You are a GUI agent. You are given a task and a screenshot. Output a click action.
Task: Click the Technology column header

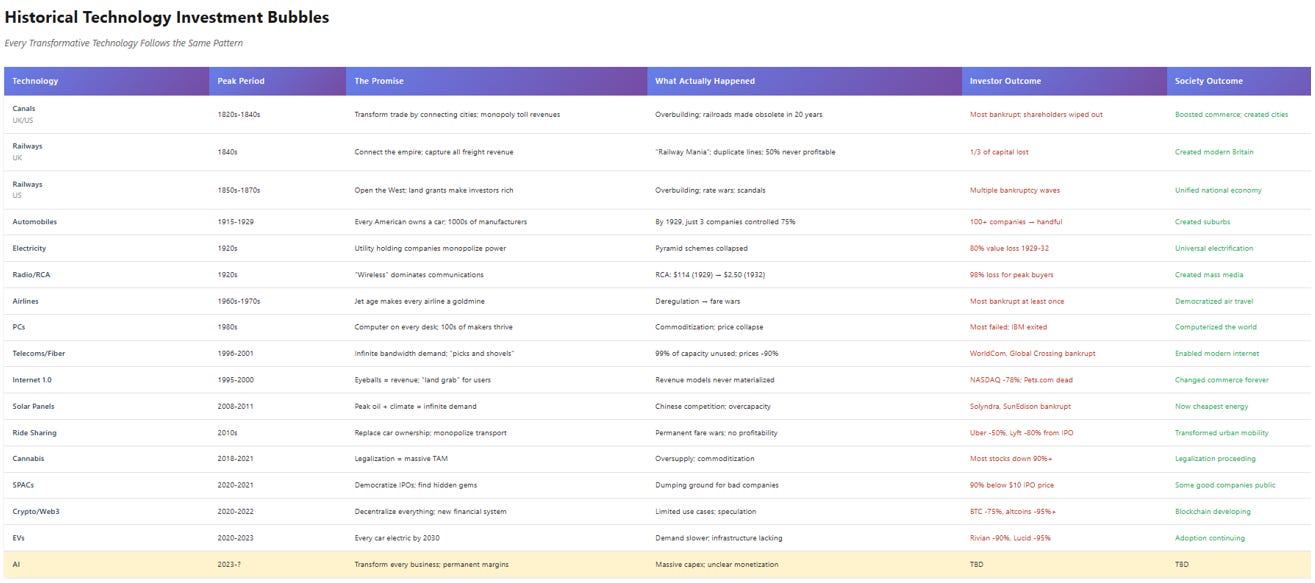107,81
